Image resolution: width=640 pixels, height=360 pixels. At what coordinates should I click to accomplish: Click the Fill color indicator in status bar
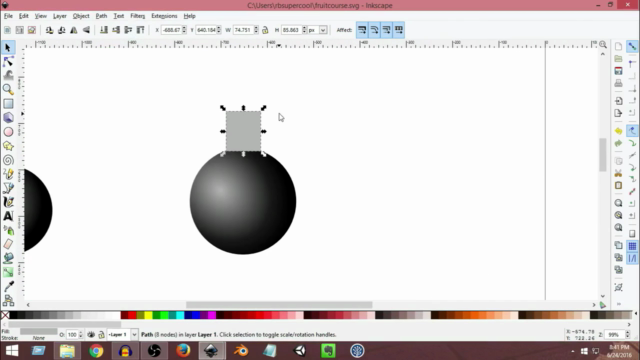[x=39, y=331]
